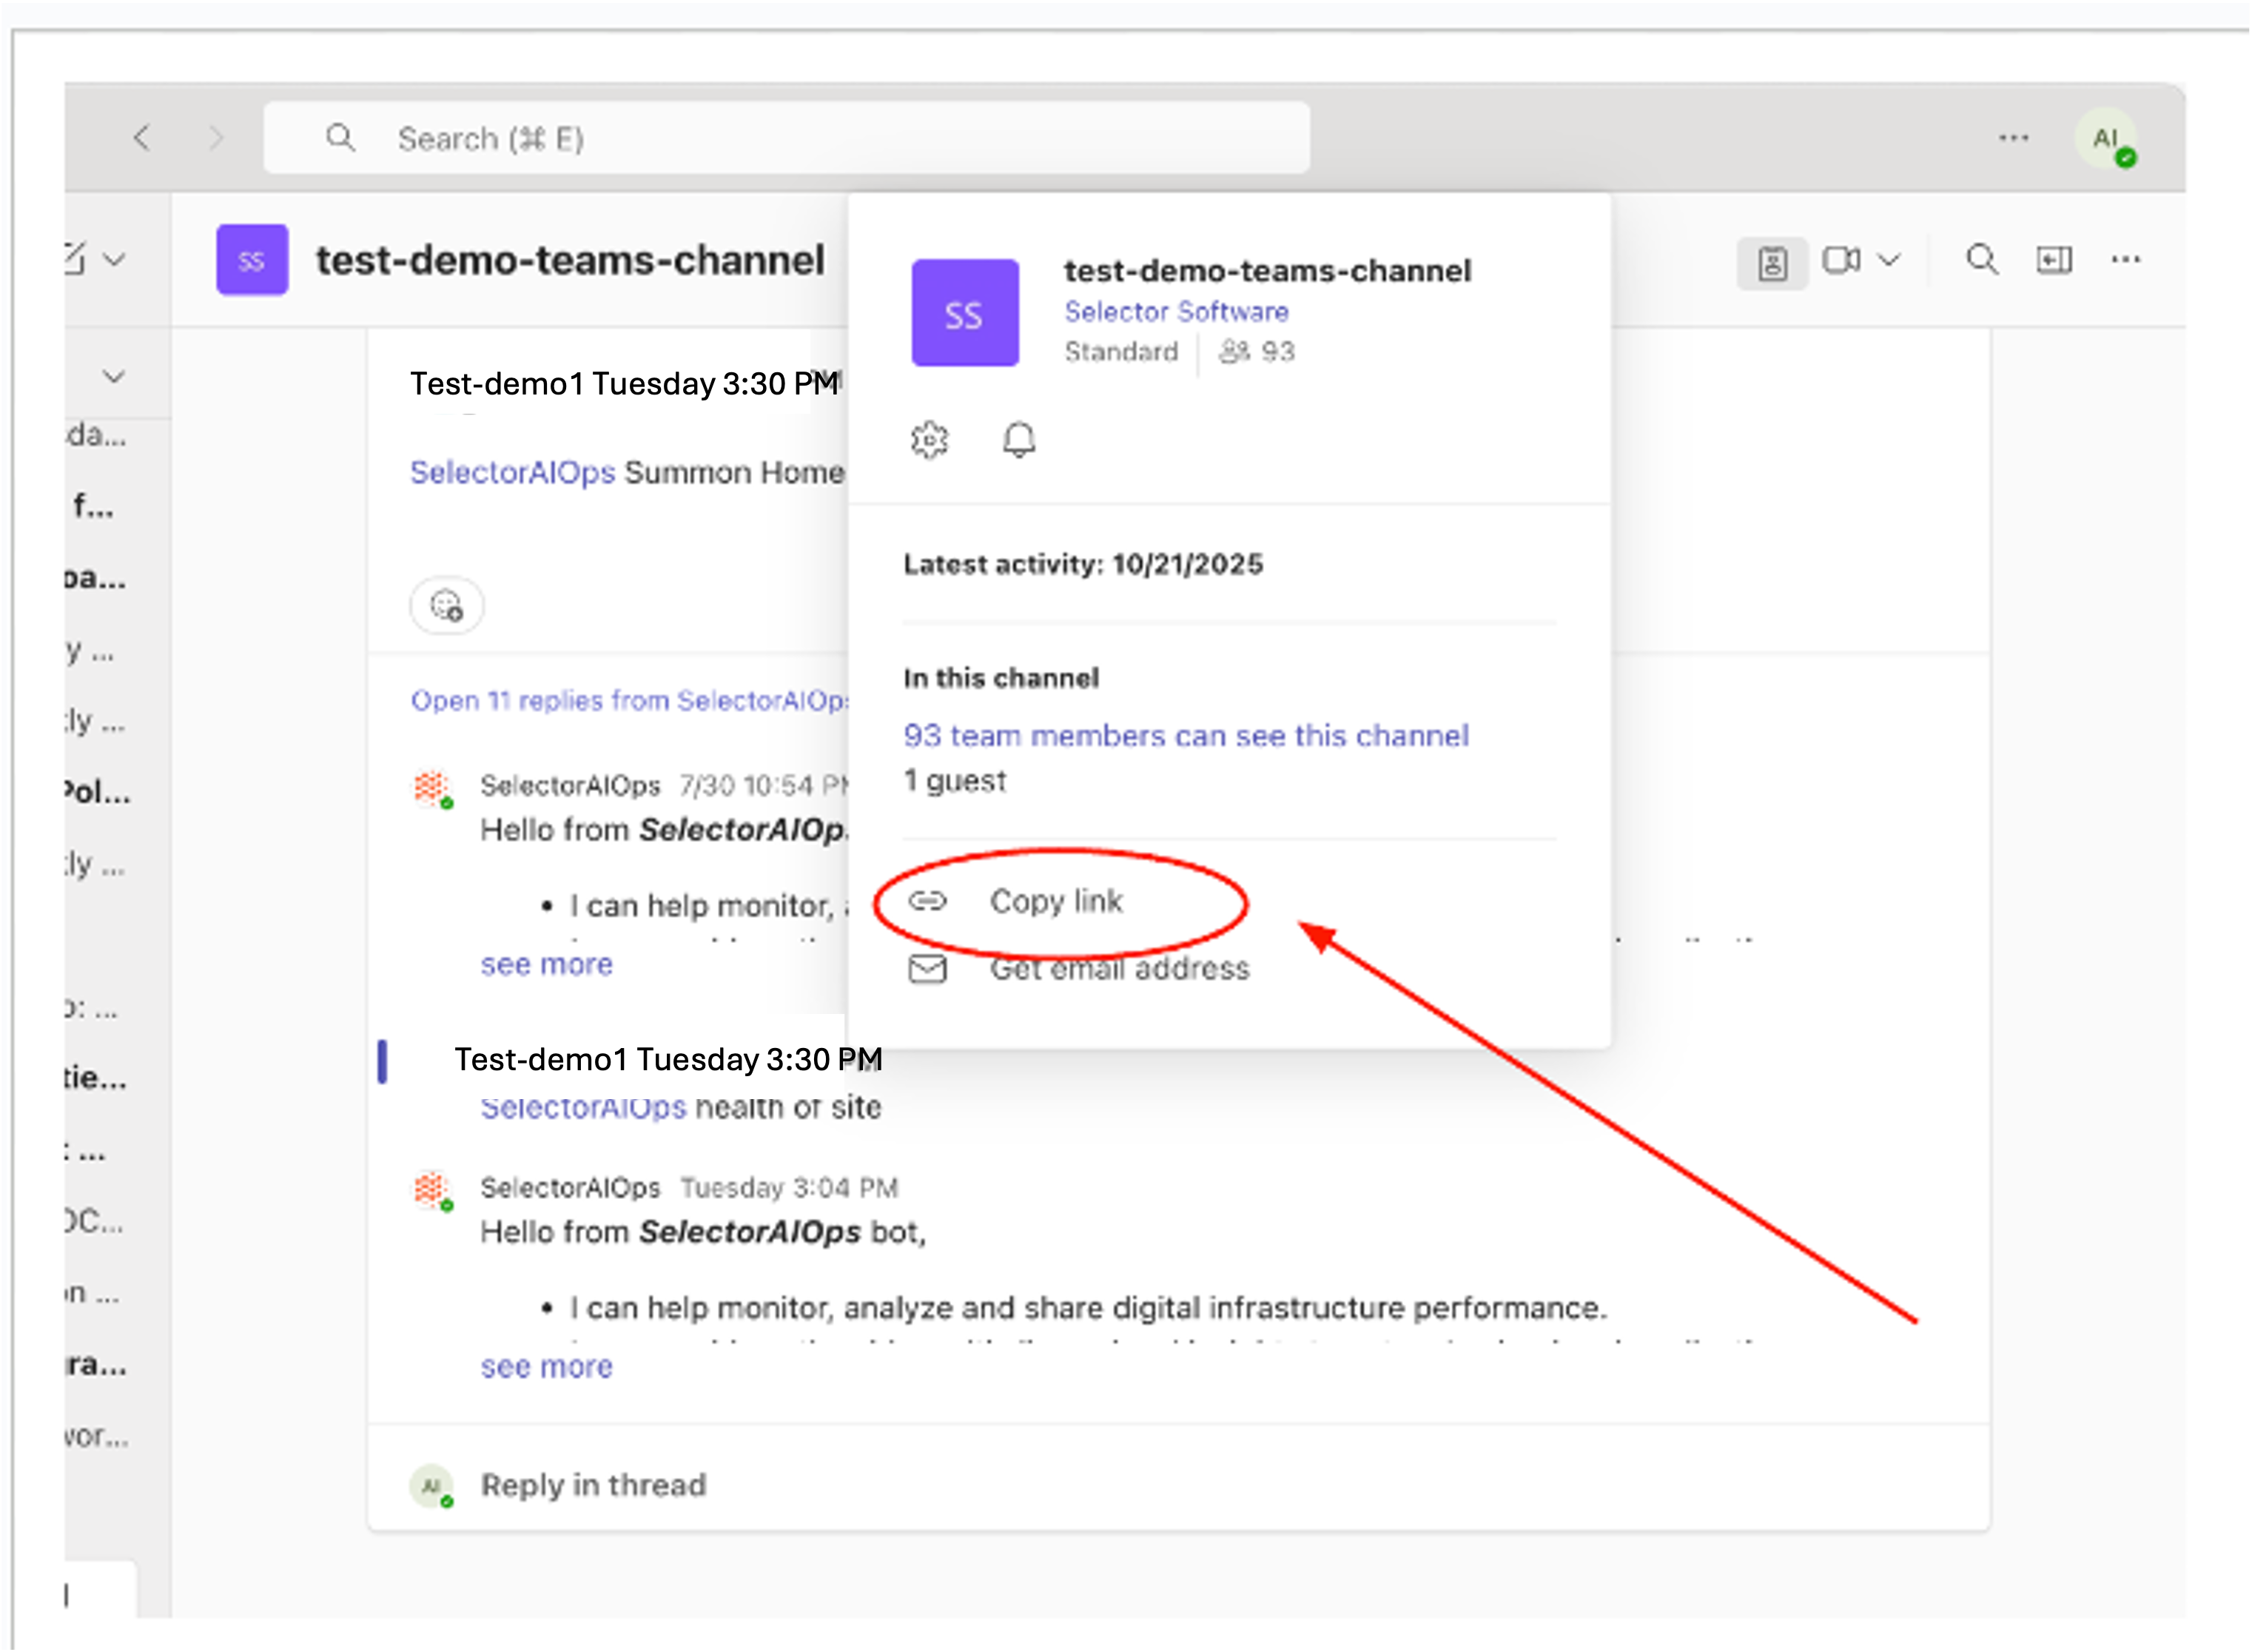Expand the meeting options dropdown arrow
This screenshot has height=1652, width=2252.
tap(1889, 260)
